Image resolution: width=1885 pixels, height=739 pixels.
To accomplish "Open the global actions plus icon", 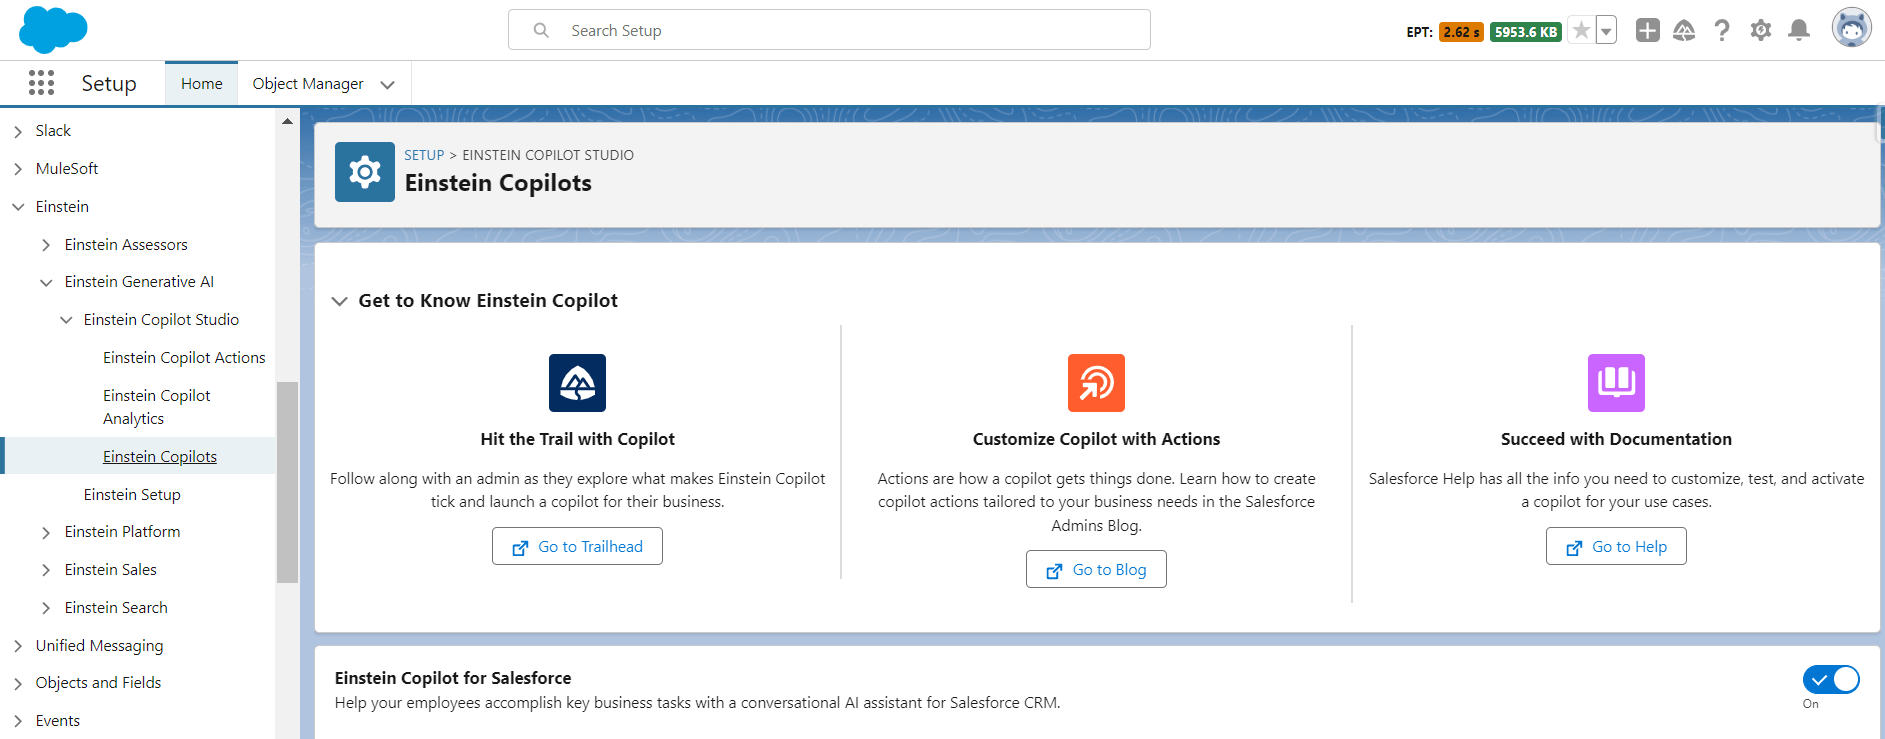I will (x=1647, y=31).
